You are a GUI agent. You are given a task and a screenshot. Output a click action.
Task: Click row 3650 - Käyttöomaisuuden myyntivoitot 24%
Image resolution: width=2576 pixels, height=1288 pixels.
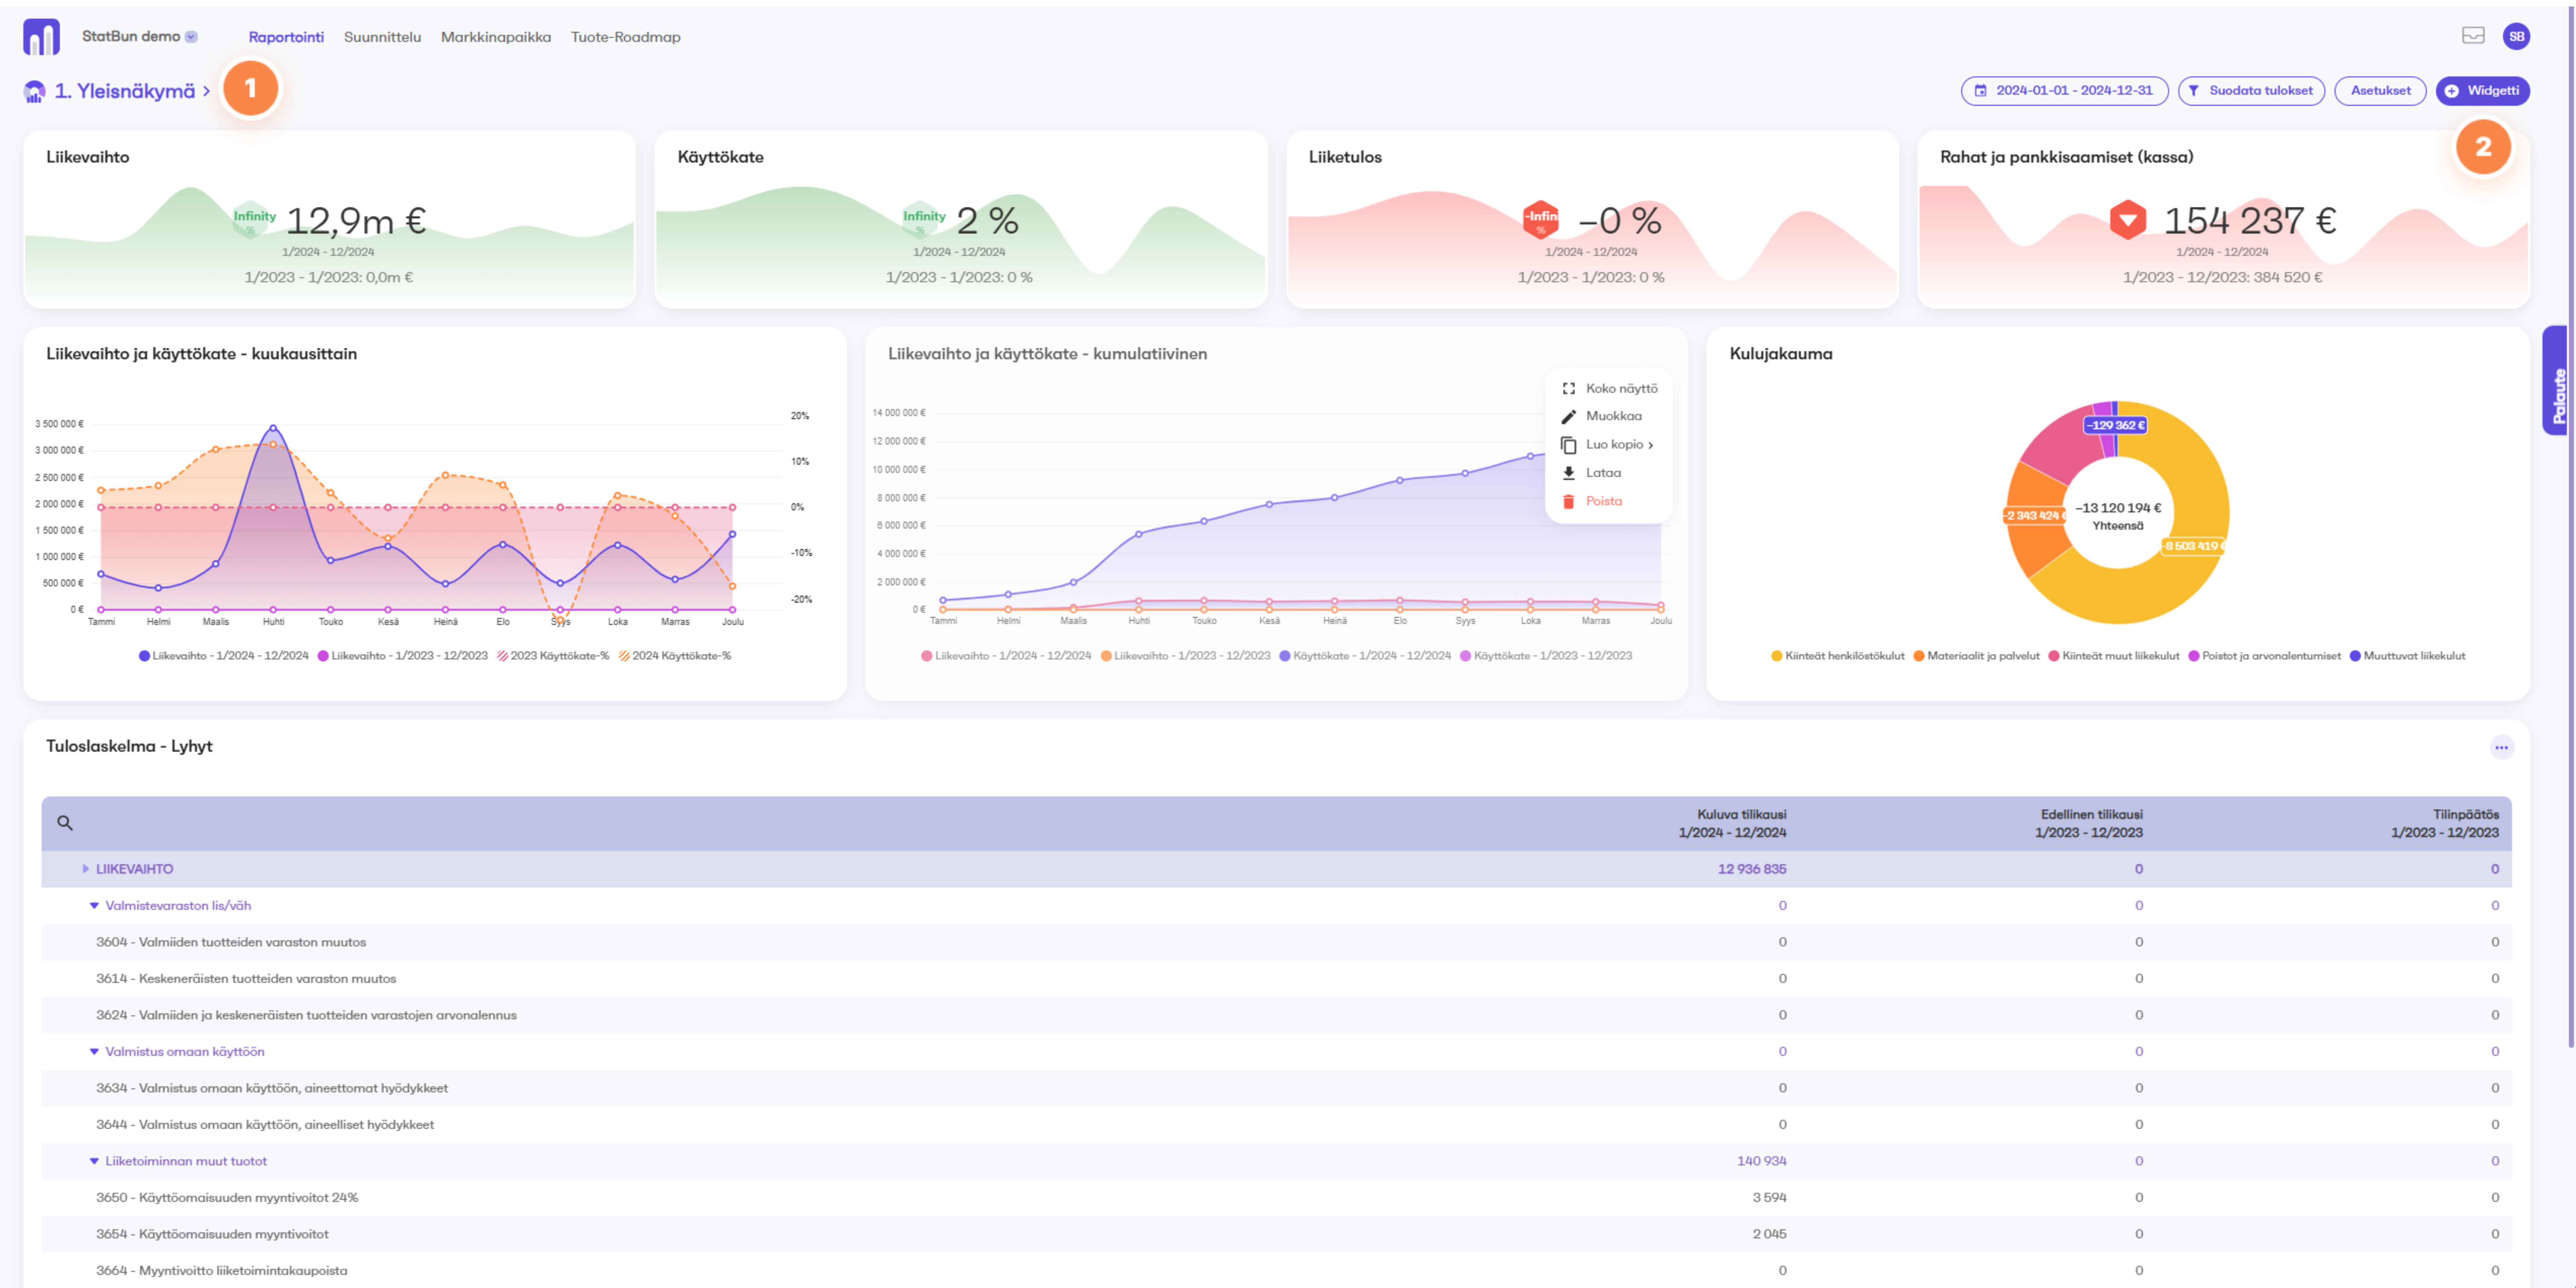tap(1276, 1198)
